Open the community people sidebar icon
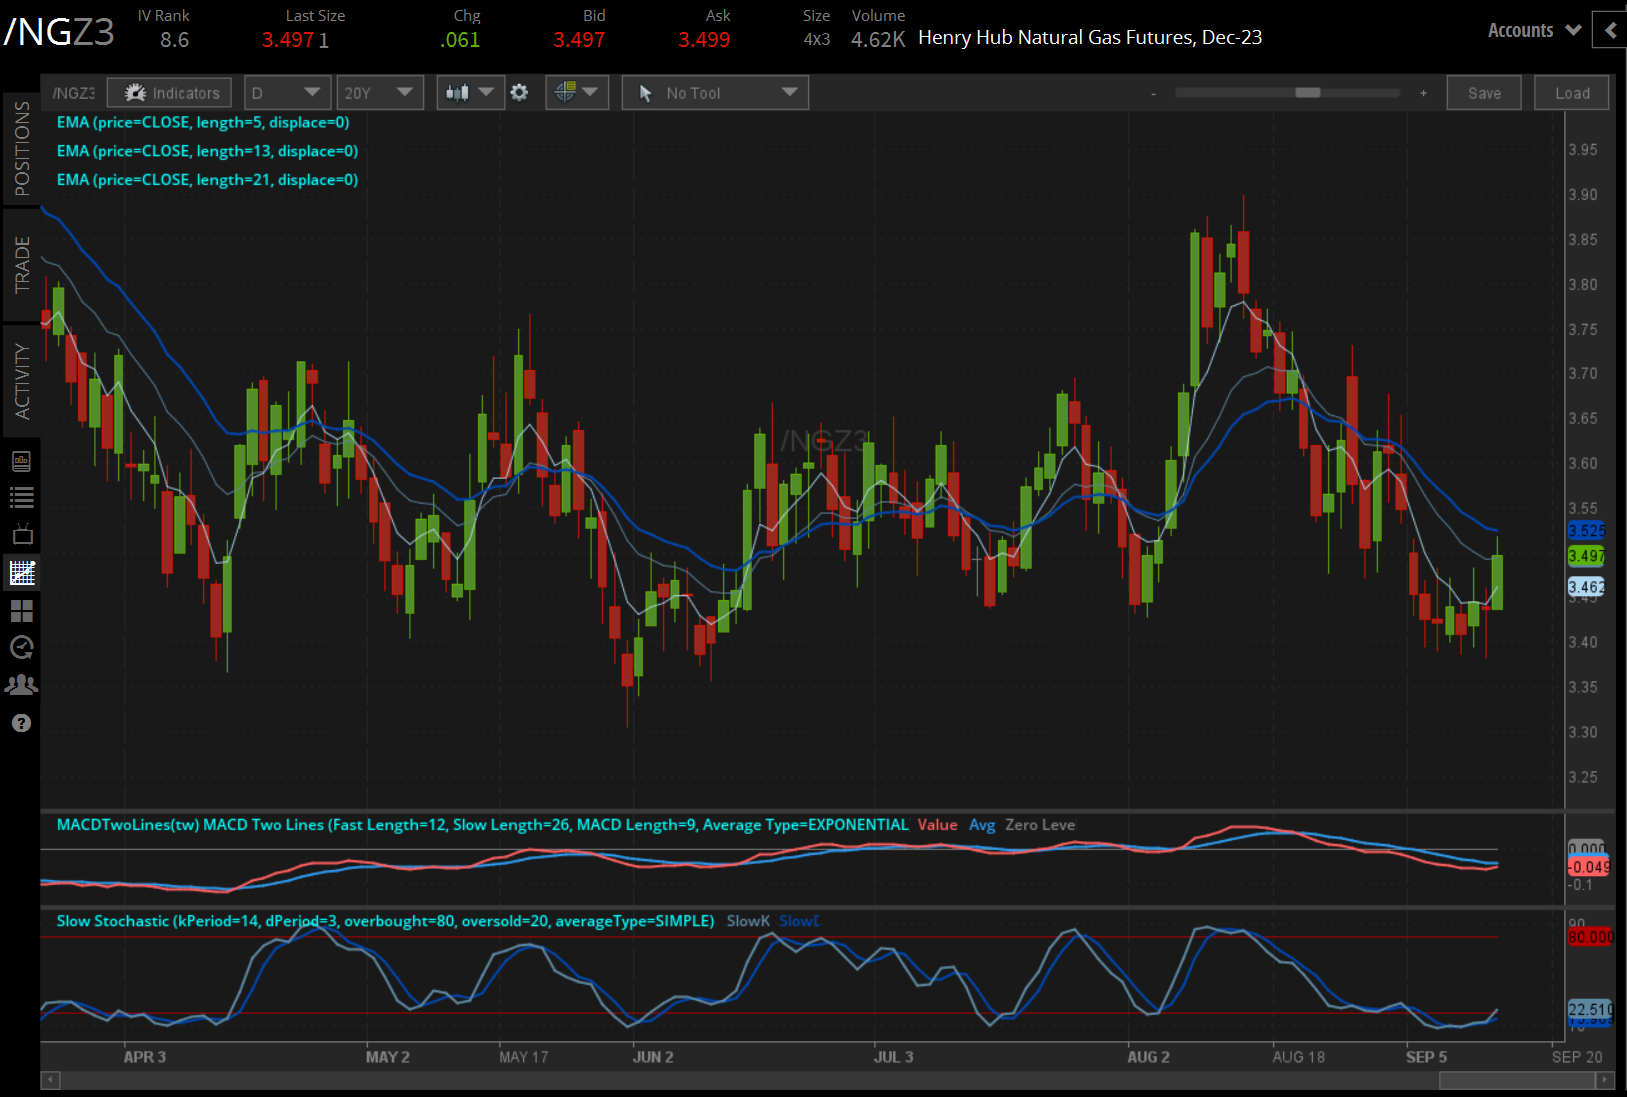This screenshot has width=1627, height=1097. pyautogui.click(x=21, y=685)
